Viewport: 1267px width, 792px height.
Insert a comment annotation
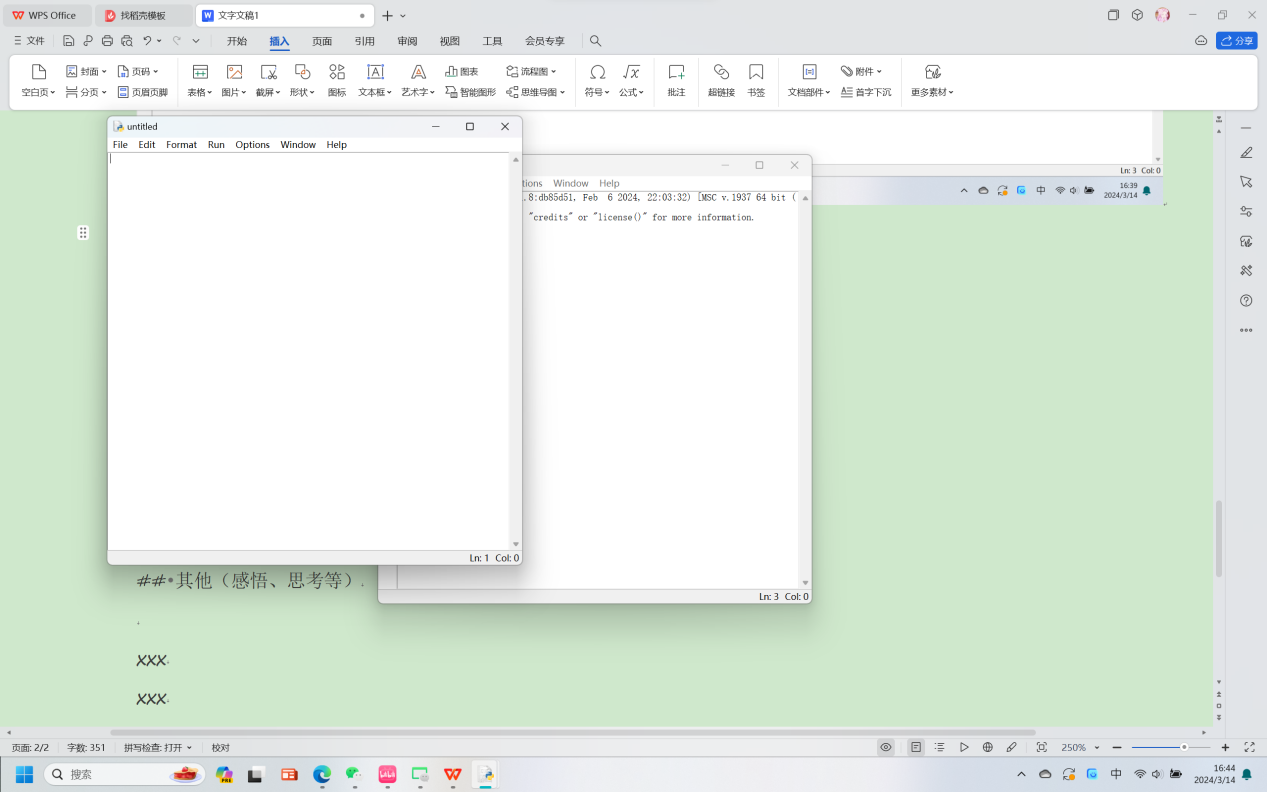click(676, 80)
